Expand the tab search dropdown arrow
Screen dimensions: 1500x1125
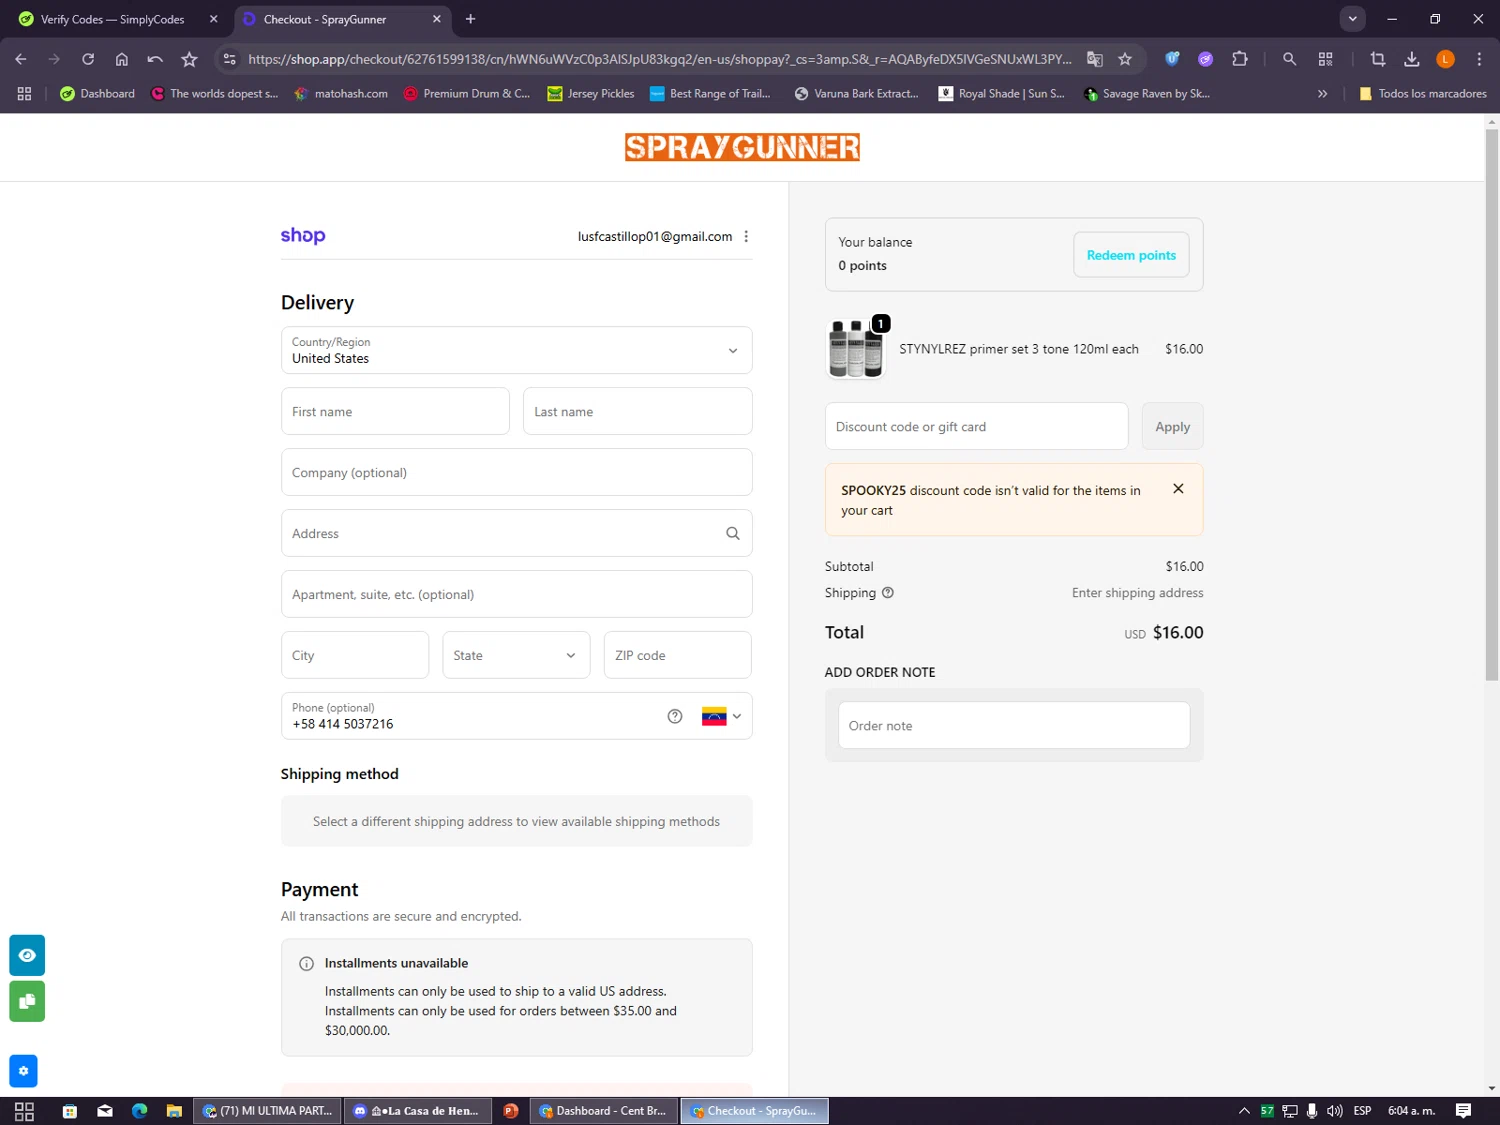tap(1352, 19)
